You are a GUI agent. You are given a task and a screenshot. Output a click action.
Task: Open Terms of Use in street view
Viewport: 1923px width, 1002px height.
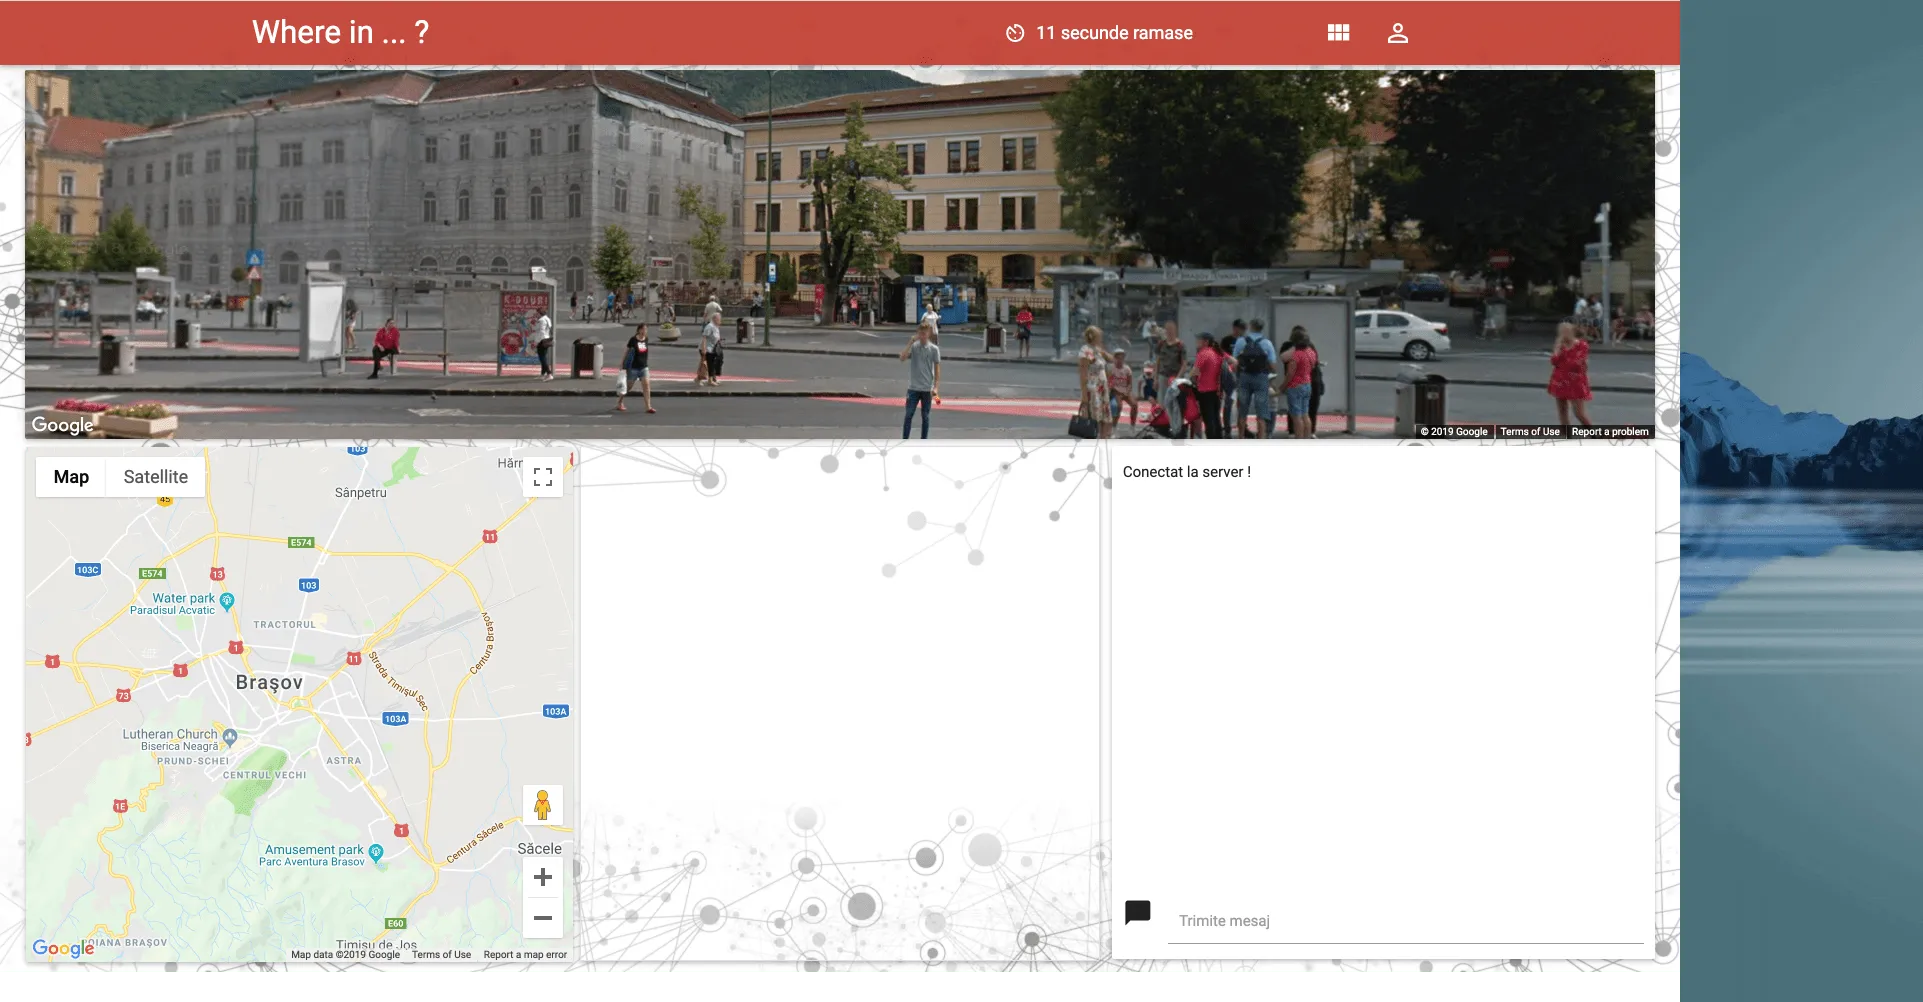pyautogui.click(x=1529, y=432)
